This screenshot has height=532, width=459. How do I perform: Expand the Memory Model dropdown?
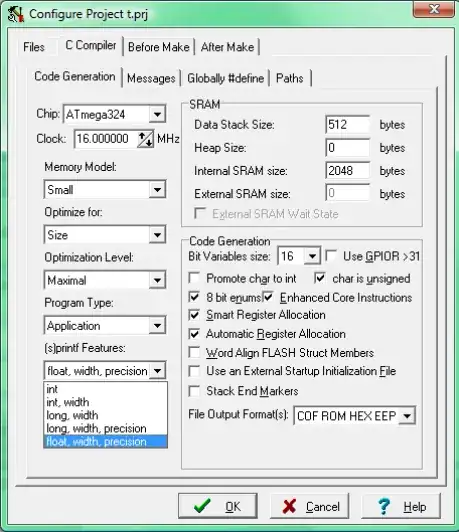click(x=157, y=189)
